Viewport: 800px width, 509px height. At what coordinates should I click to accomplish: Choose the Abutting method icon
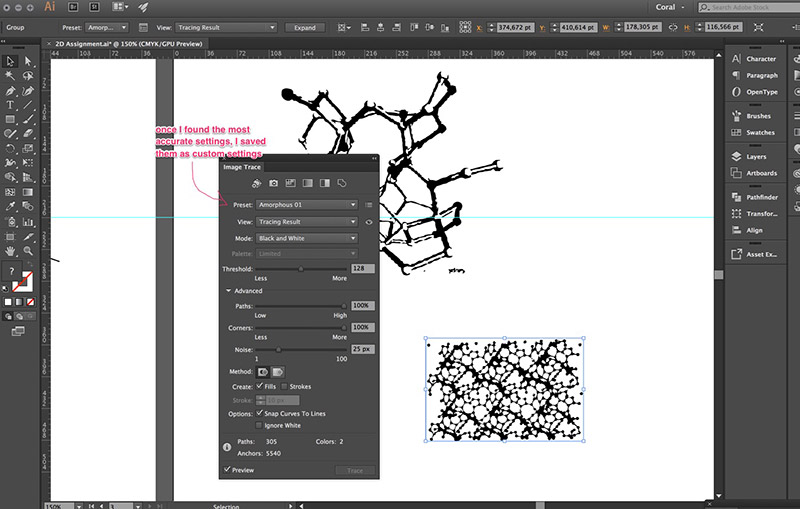pos(263,372)
